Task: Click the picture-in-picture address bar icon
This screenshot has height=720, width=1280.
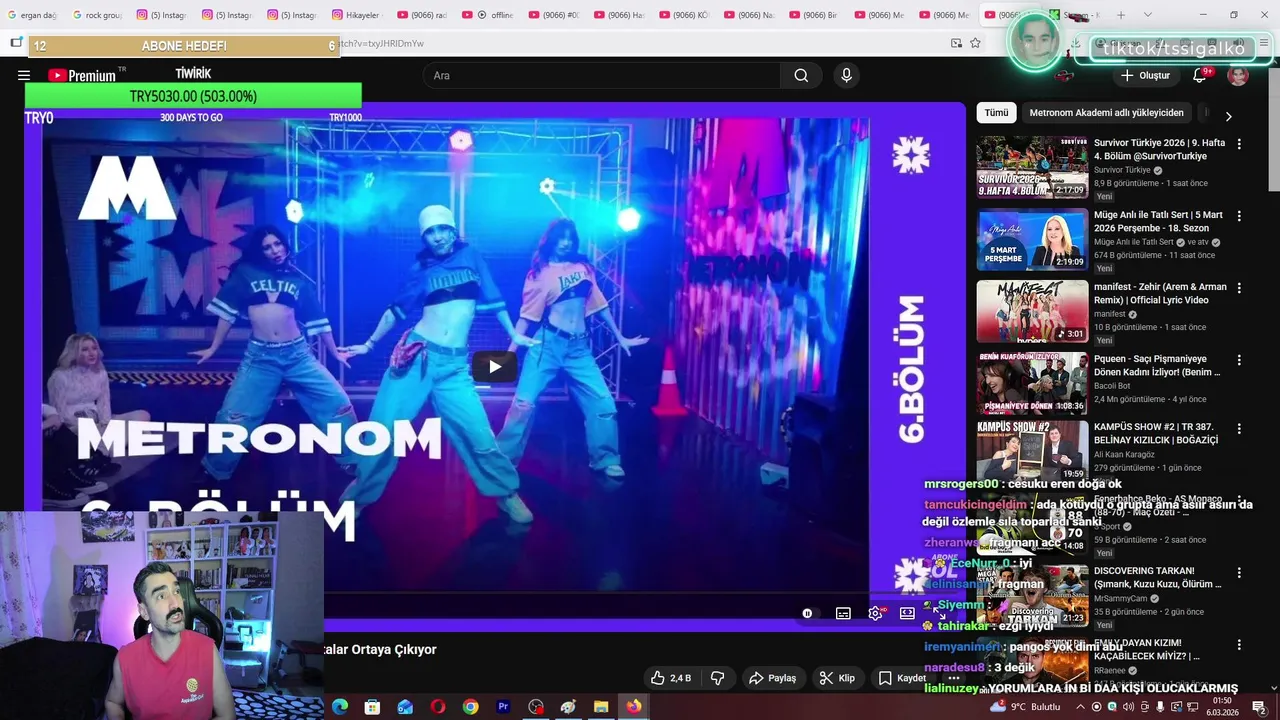Action: point(956,43)
